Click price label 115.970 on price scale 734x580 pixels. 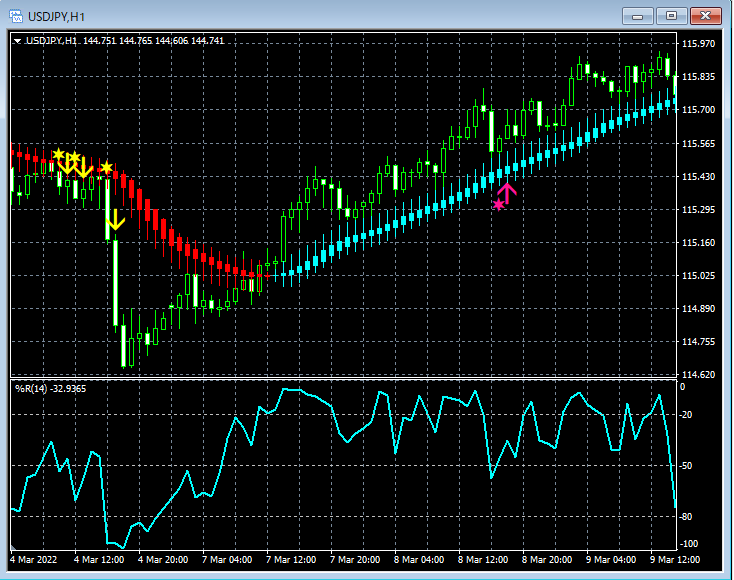point(698,44)
